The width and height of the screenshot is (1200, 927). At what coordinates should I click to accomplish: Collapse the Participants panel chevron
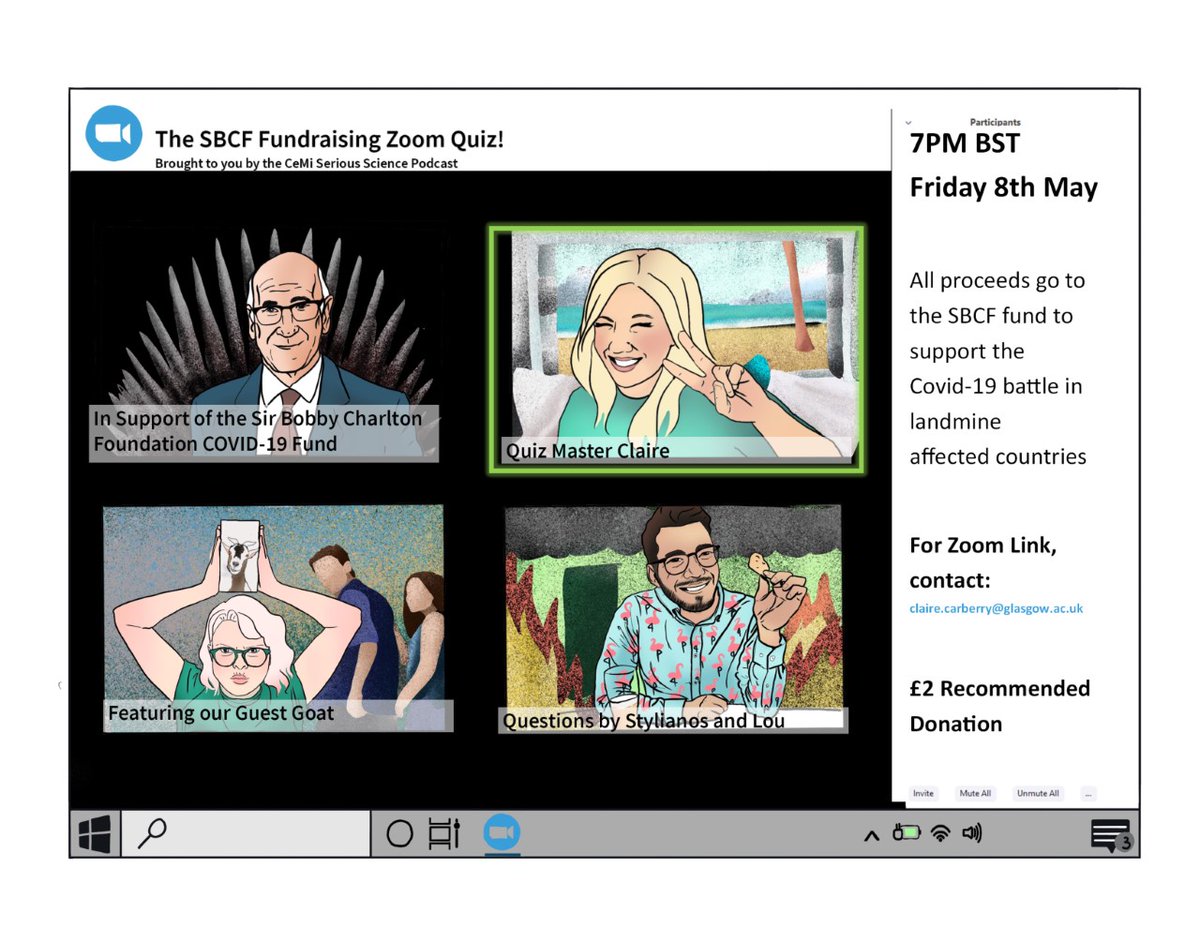pos(908,122)
